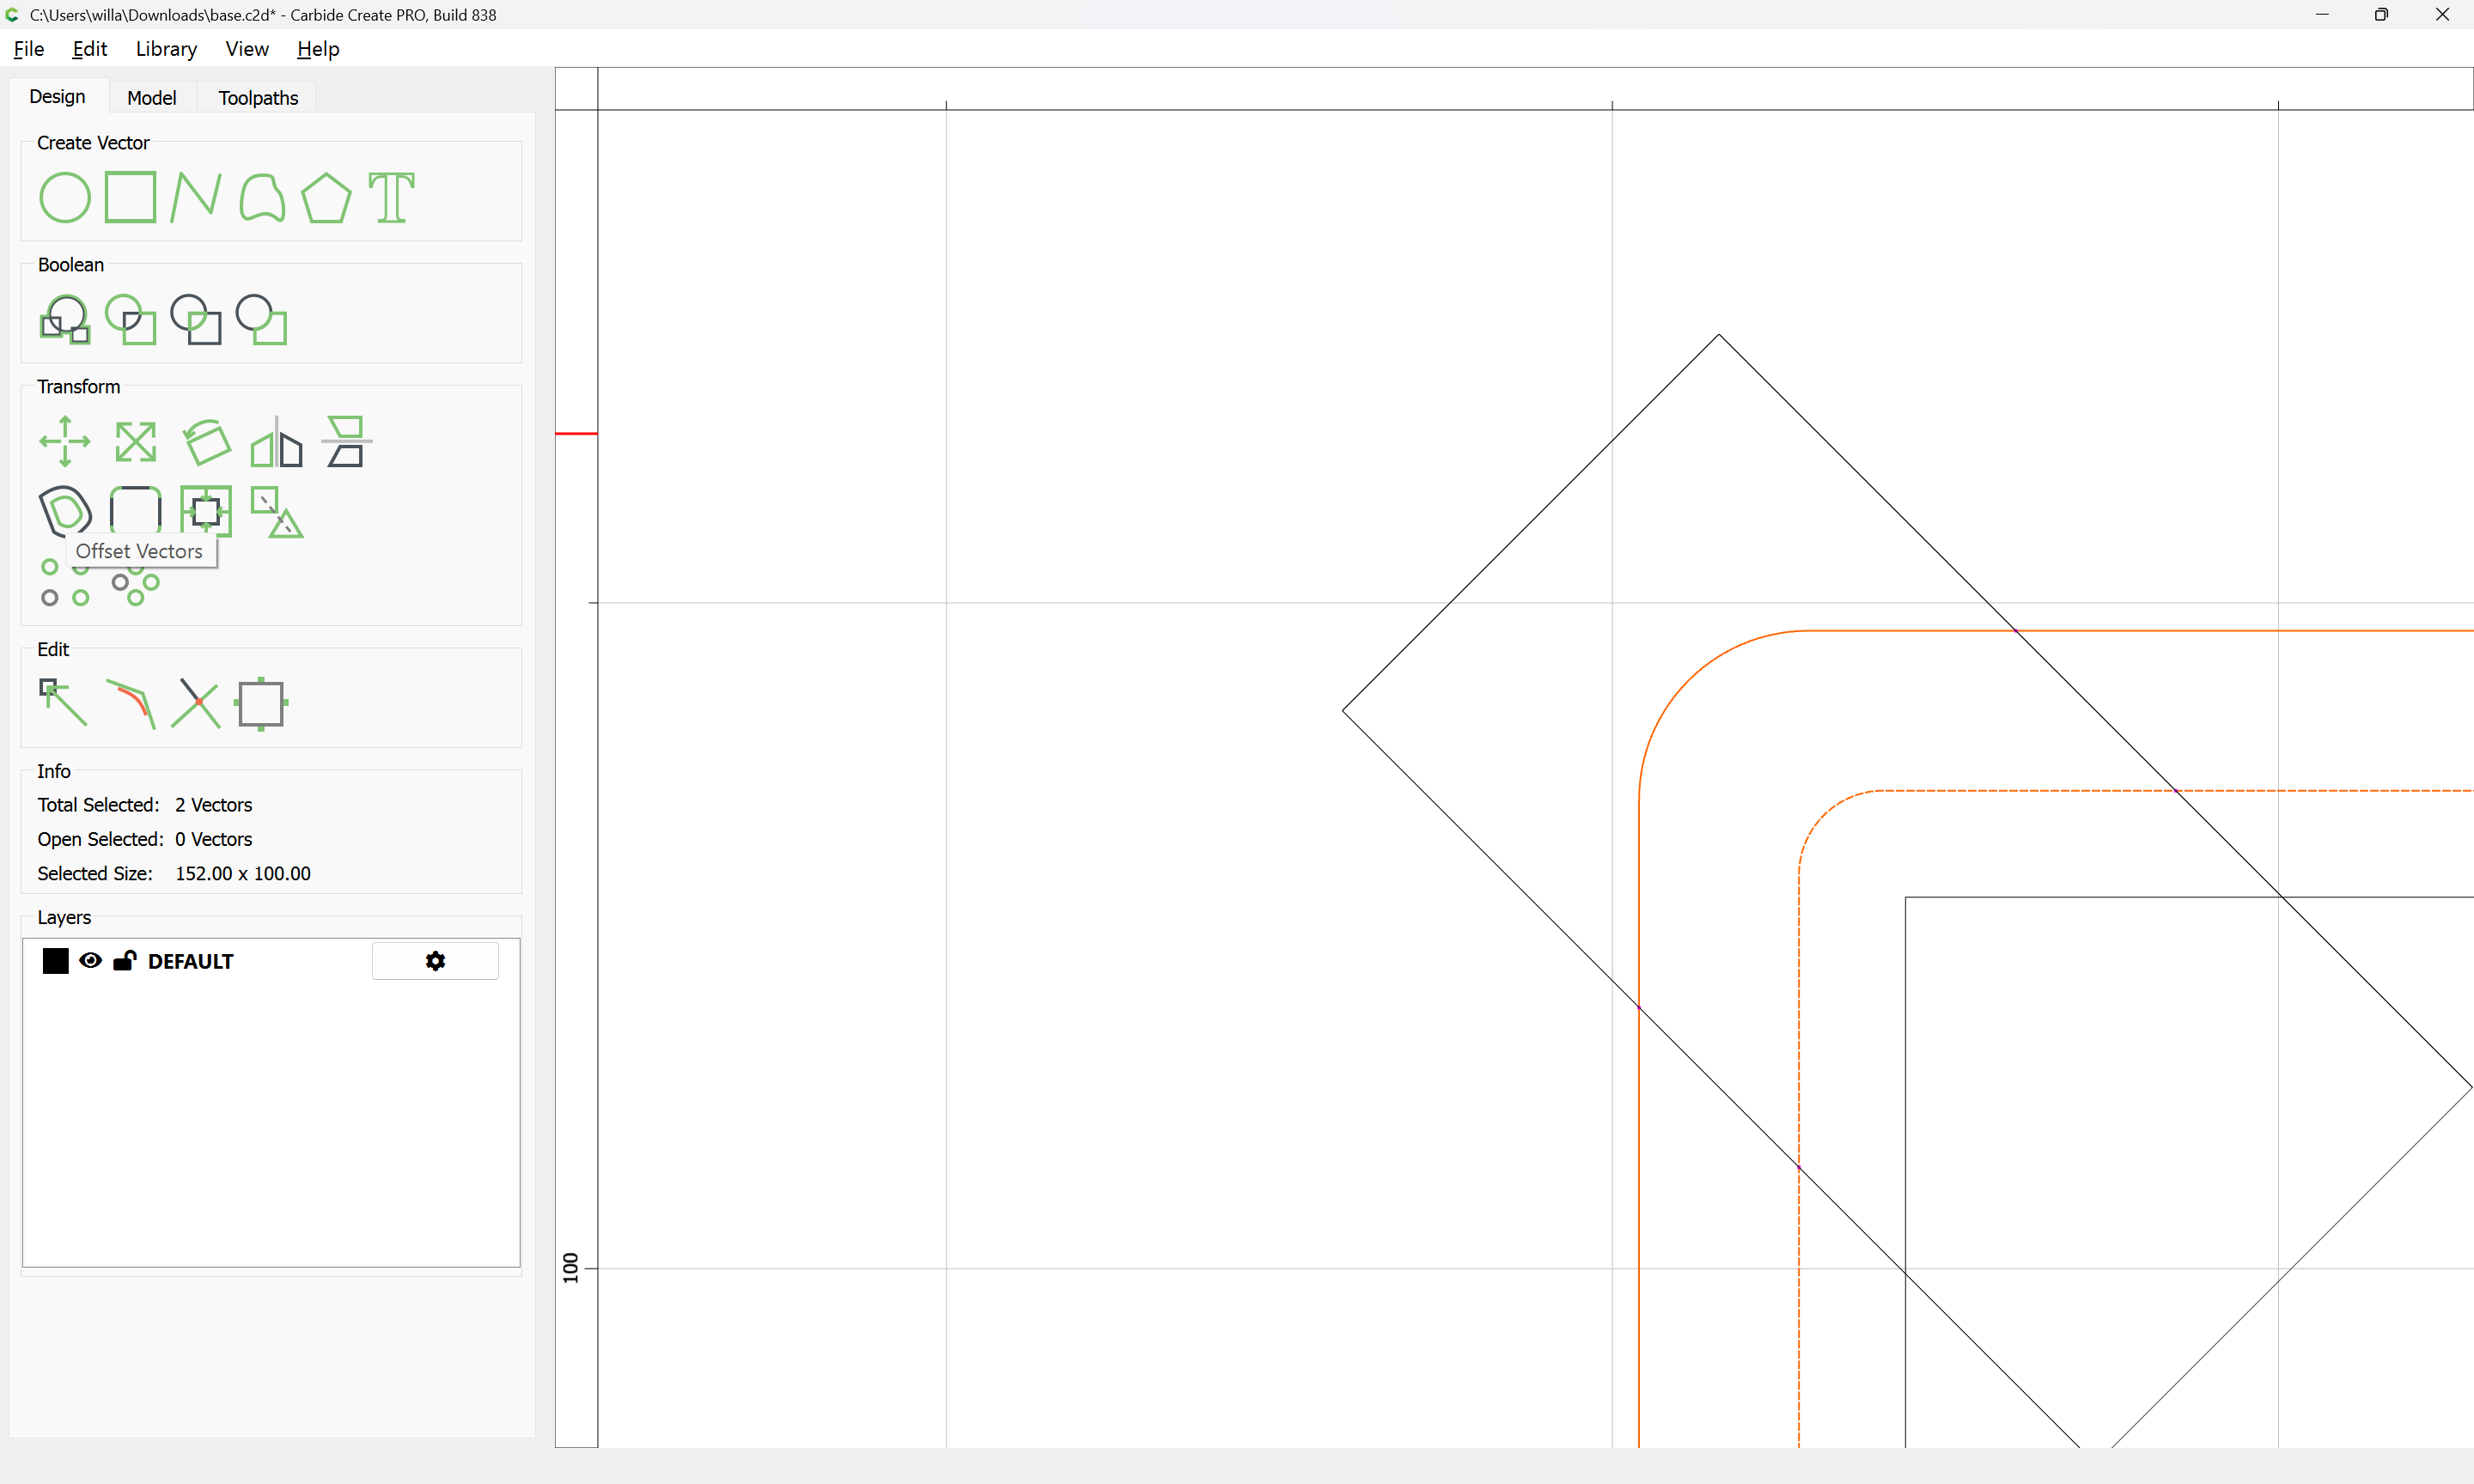Switch to the Toolpaths tab
The image size is (2474, 1484).
pyautogui.click(x=258, y=98)
